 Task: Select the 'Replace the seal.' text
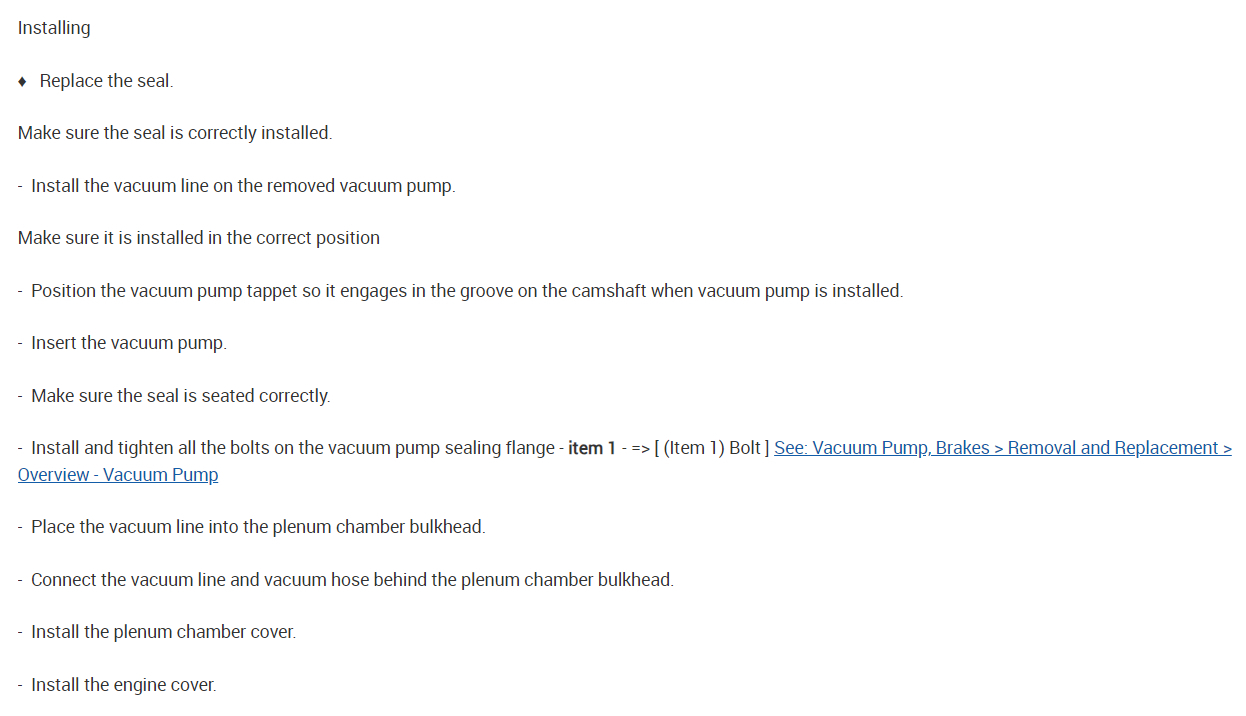[106, 81]
